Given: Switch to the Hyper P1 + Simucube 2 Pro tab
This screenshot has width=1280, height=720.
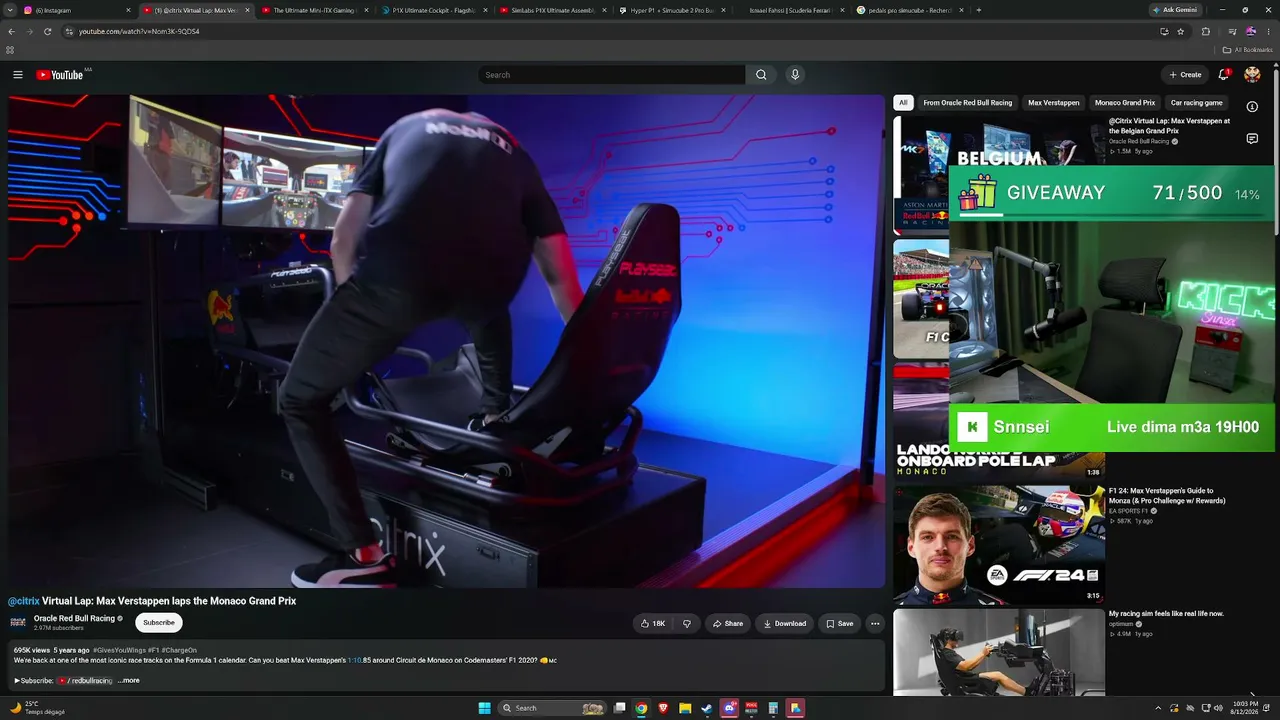Looking at the screenshot, I should pyautogui.click(x=672, y=10).
